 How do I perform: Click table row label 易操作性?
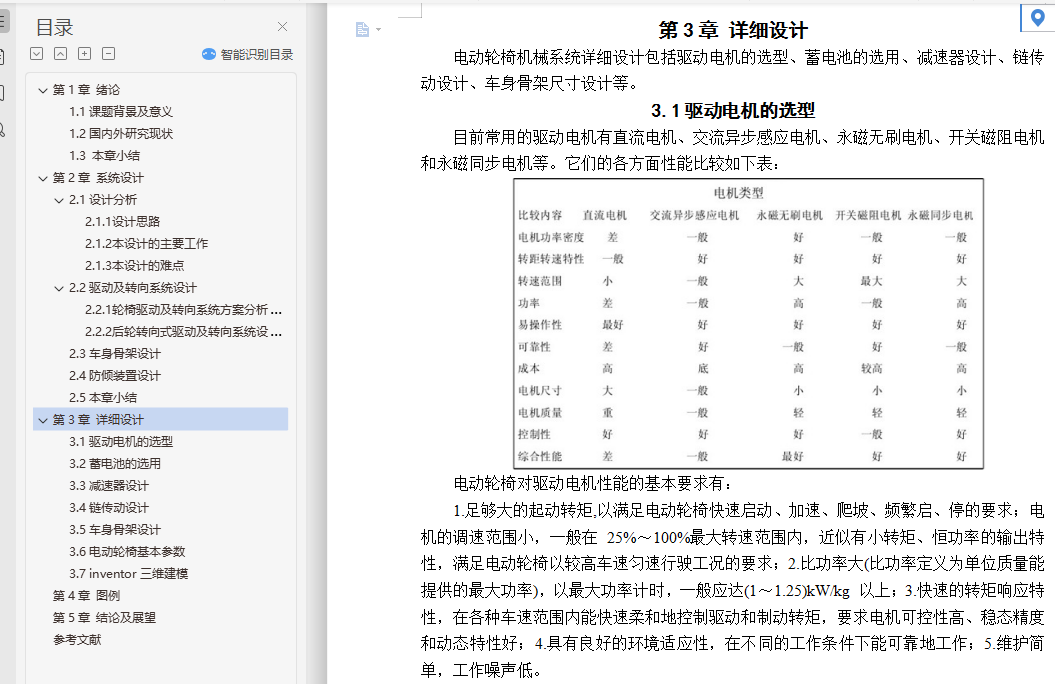(540, 325)
